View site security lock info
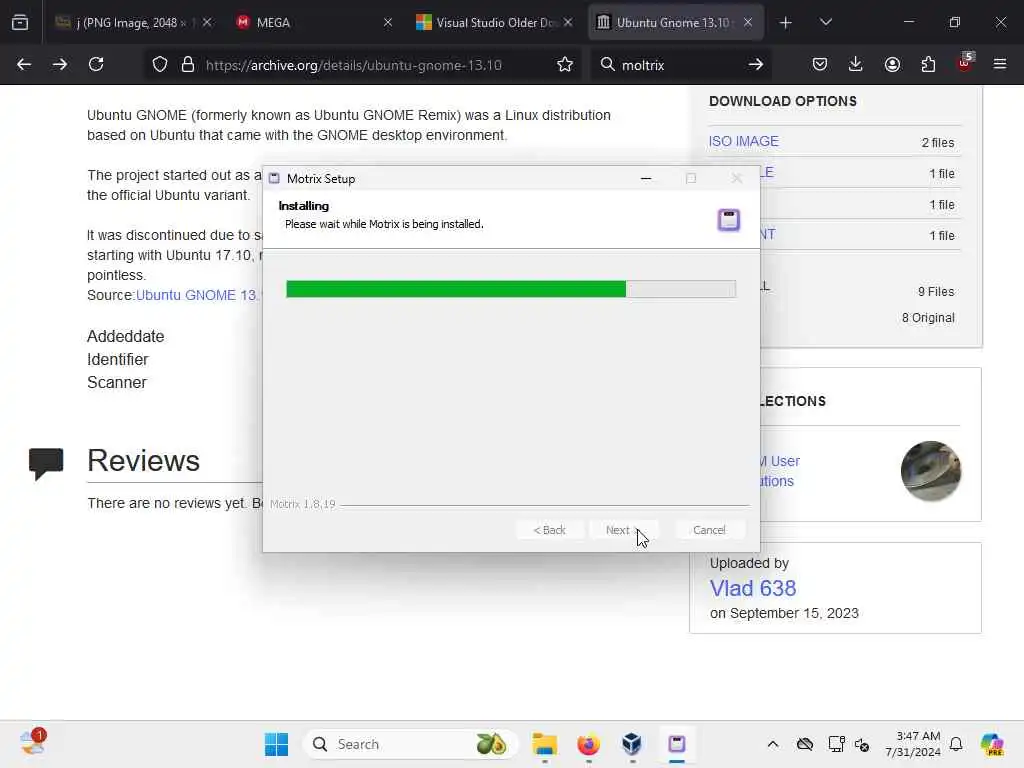The image size is (1024, 768). [x=188, y=65]
